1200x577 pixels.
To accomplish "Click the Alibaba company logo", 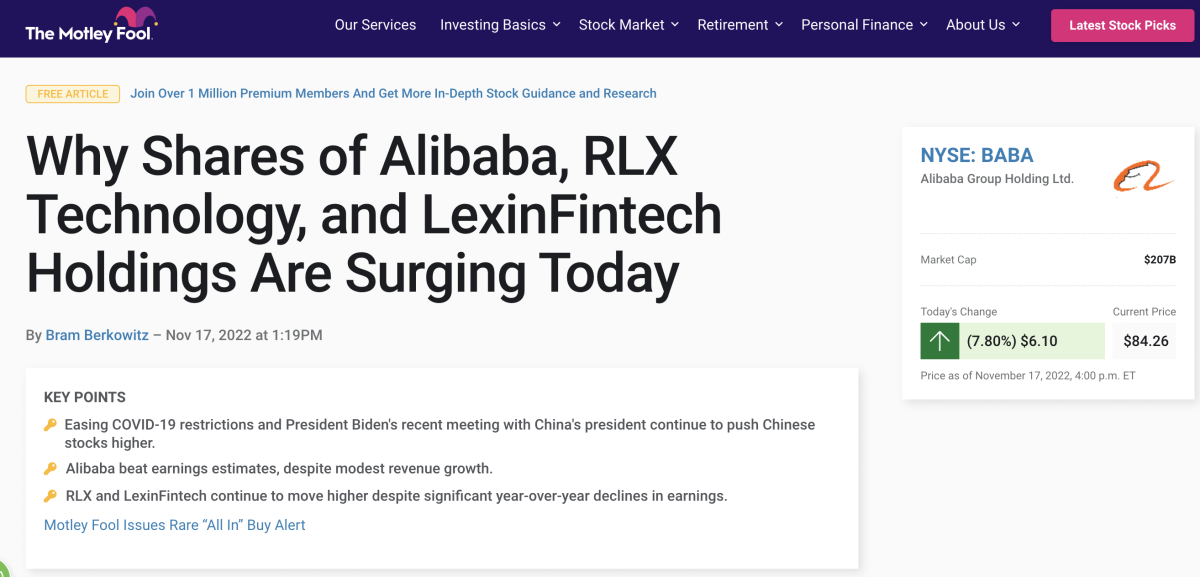I will 1142,176.
